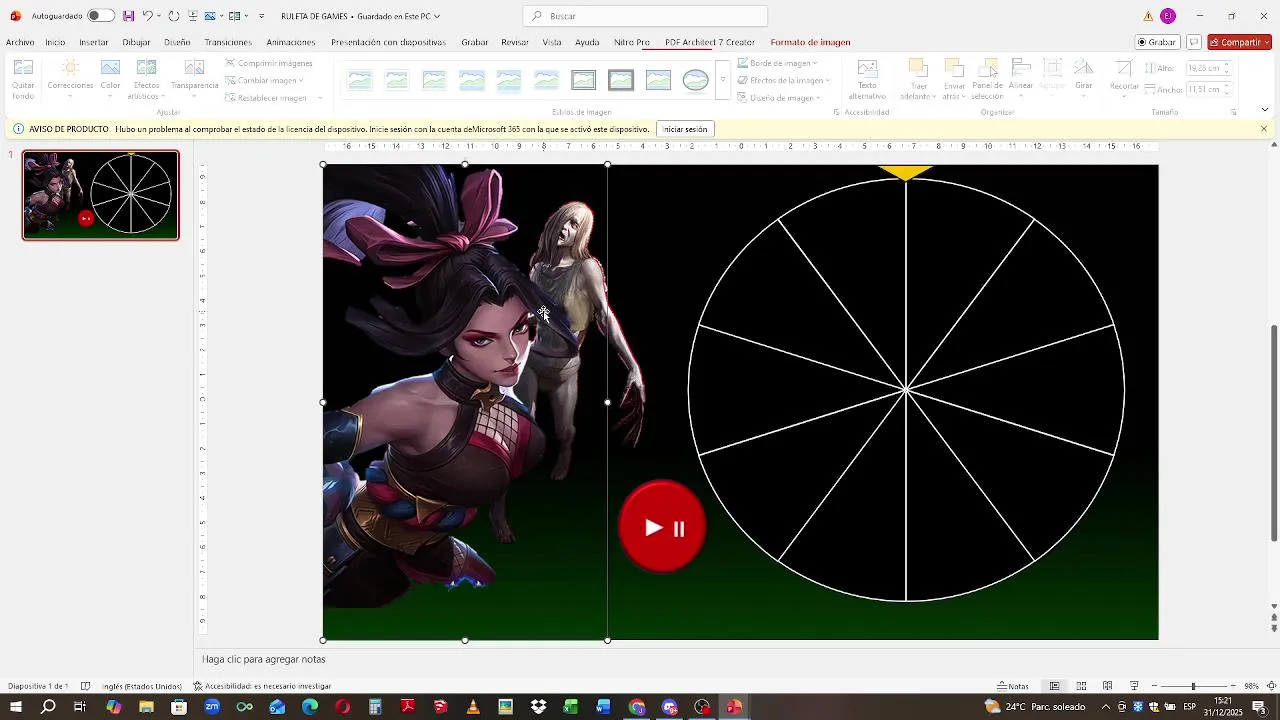Click the Redo/repeat icon
The height and width of the screenshot is (720, 1280).
tap(174, 16)
